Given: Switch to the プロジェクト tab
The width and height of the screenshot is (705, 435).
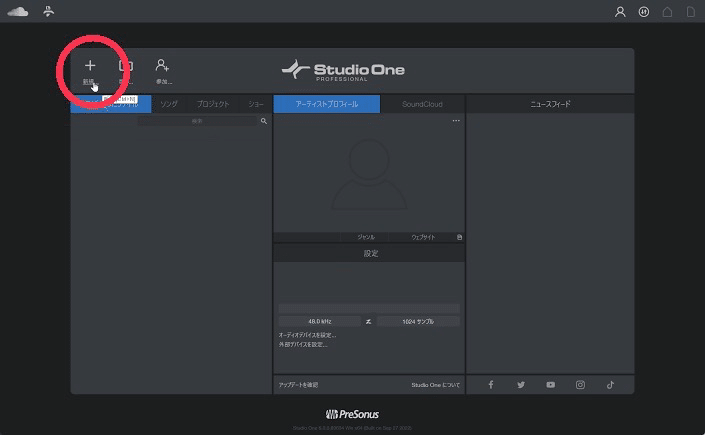Looking at the screenshot, I should pyautogui.click(x=213, y=104).
